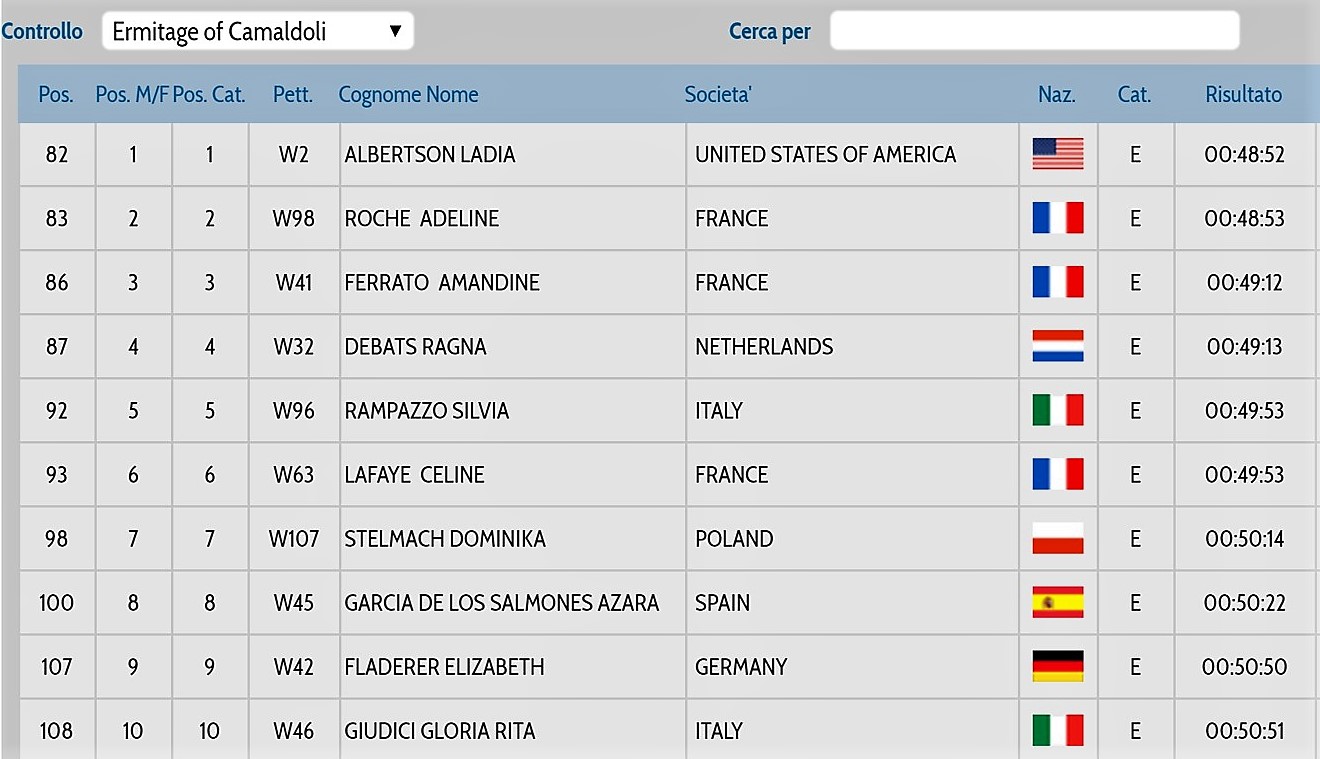Sort by the Cognome Nome column header
This screenshot has width=1320, height=759.
(x=408, y=95)
